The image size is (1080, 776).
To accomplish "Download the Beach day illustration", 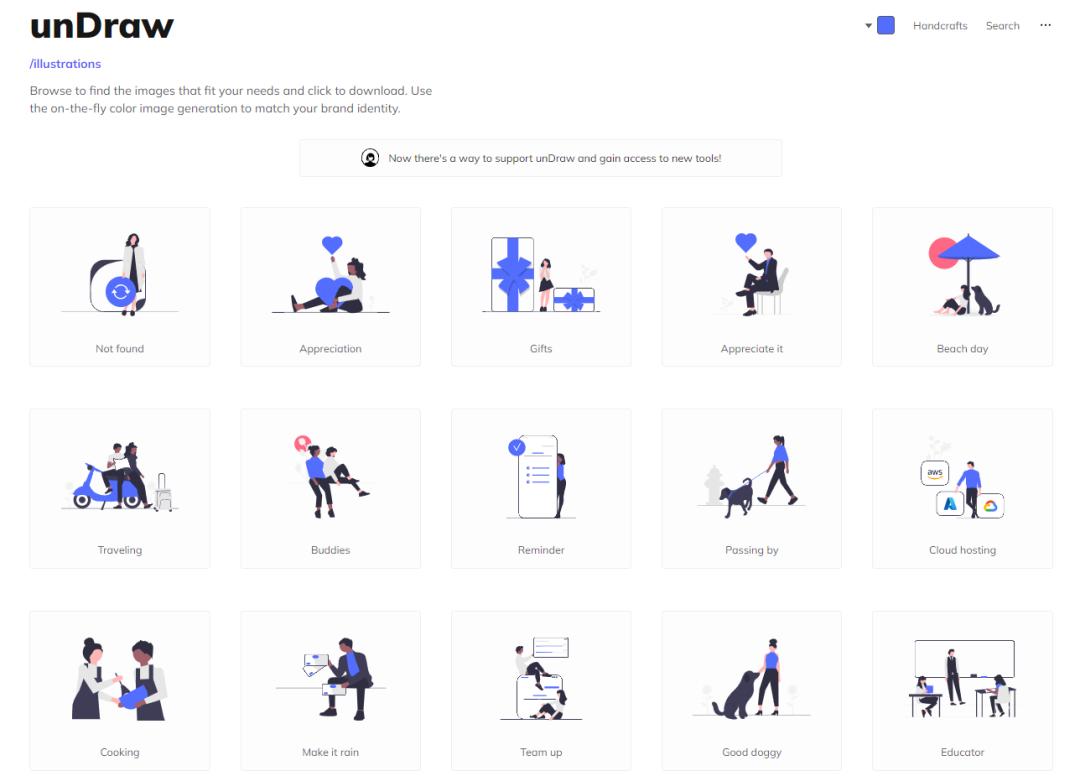I will [x=962, y=287].
